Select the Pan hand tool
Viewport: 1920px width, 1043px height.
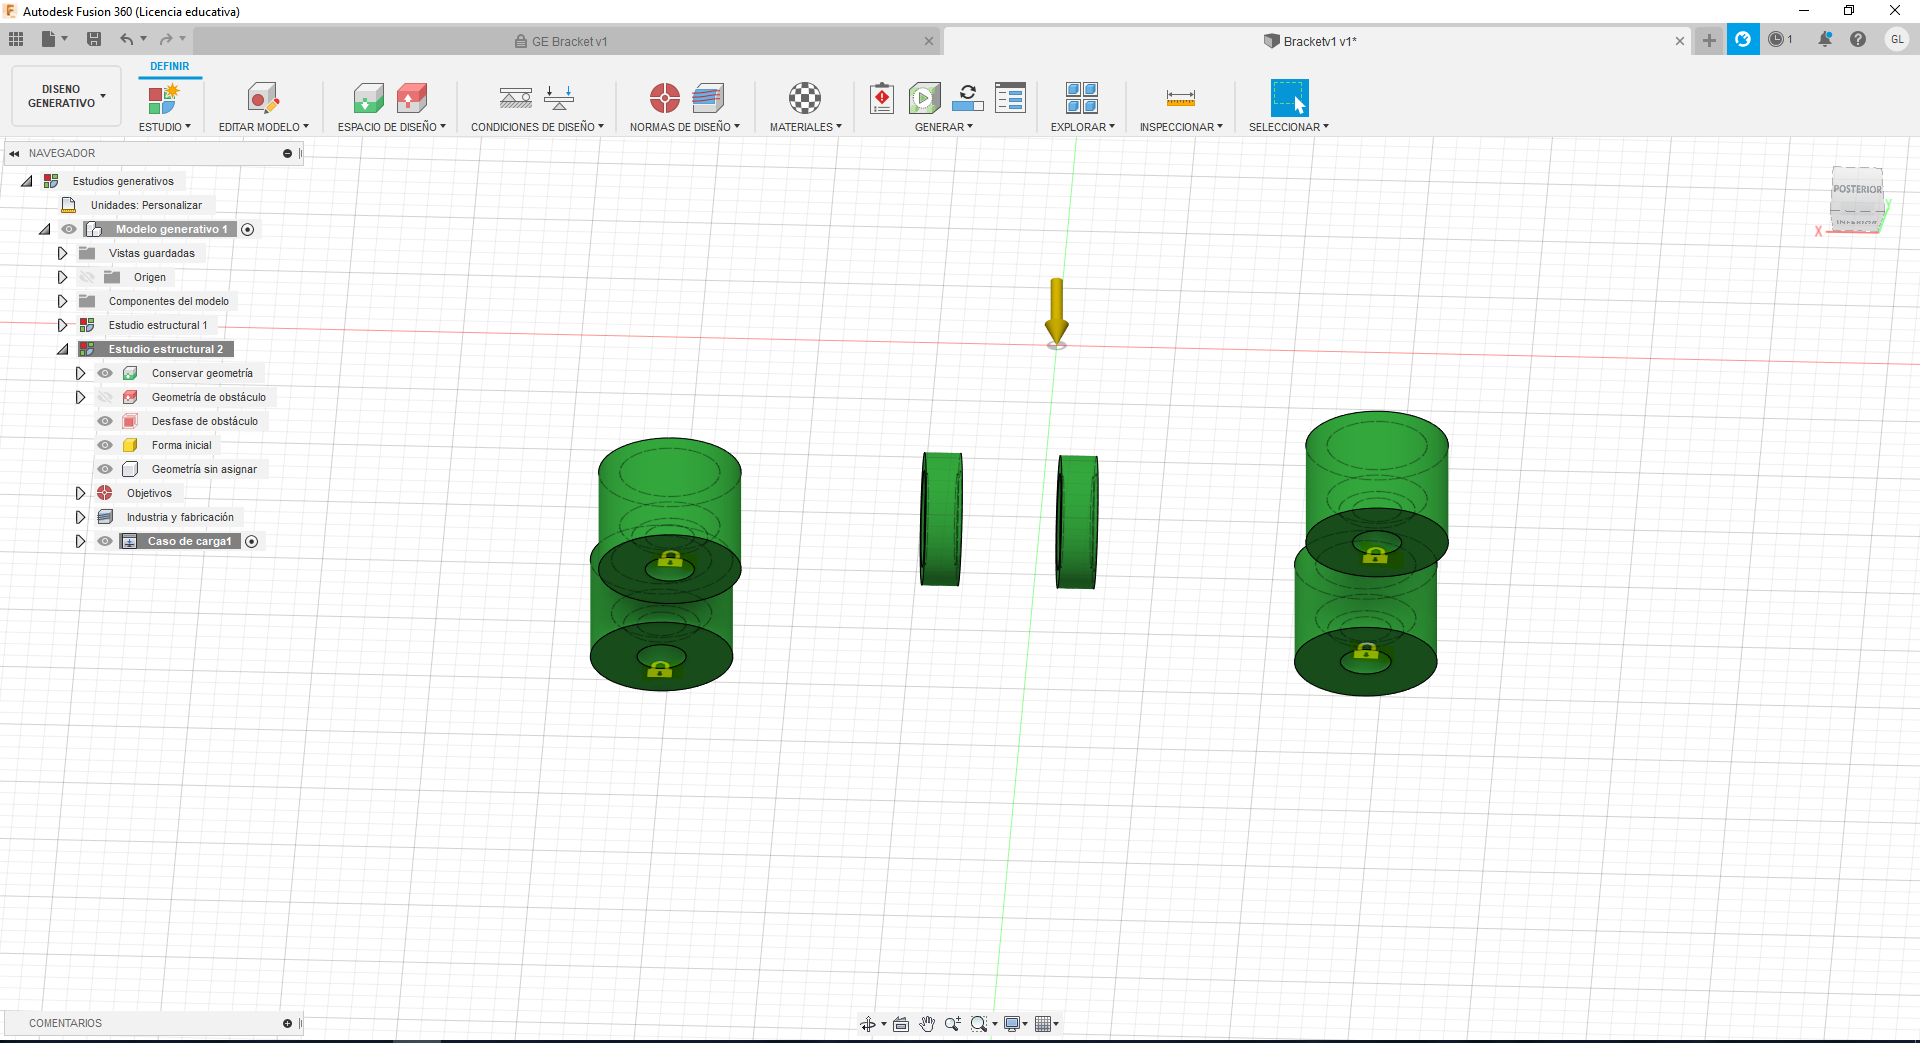(x=927, y=1024)
